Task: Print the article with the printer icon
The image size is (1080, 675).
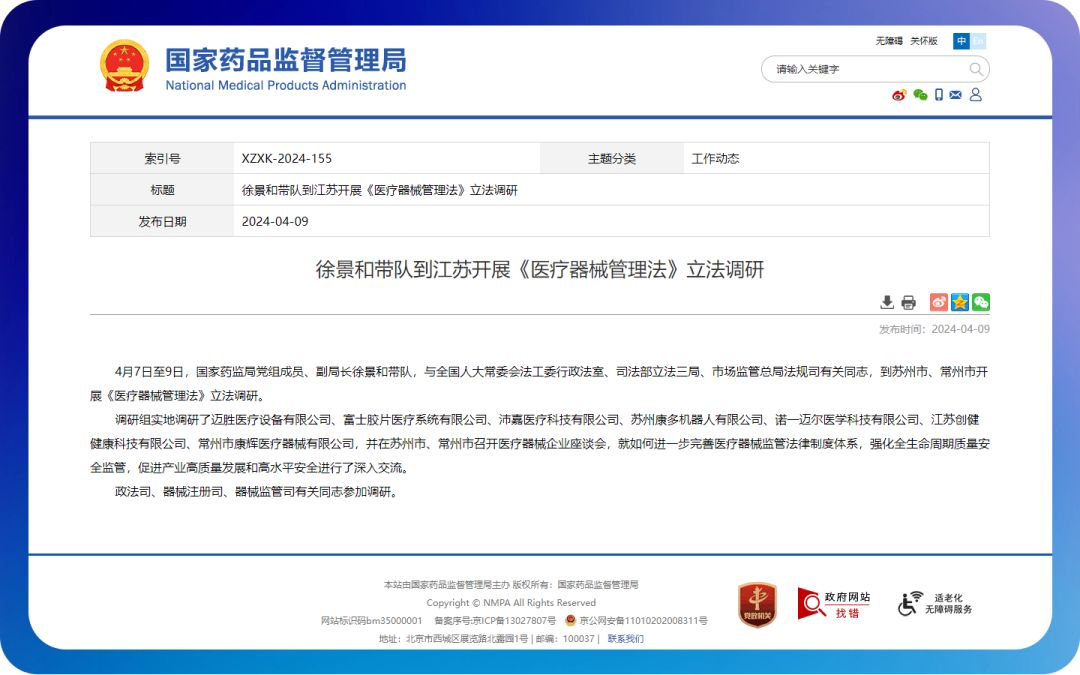Action: pyautogui.click(x=908, y=302)
